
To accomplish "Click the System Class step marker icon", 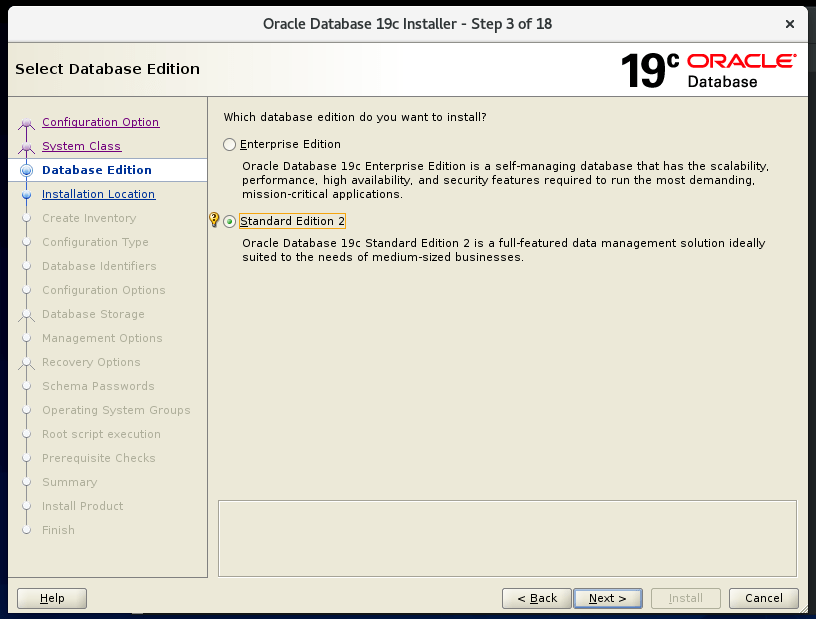I will point(27,147).
